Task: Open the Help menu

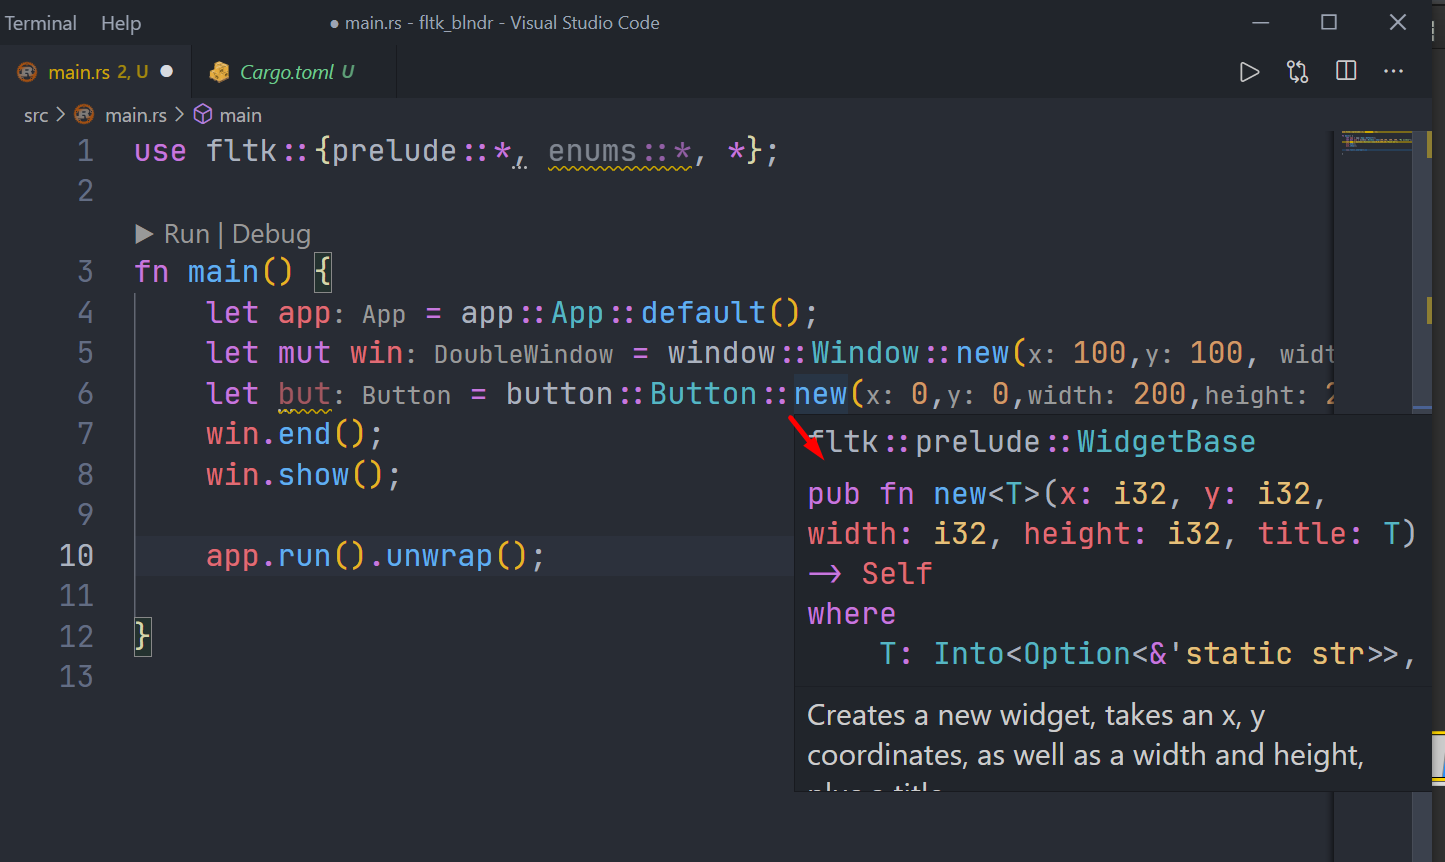Action: (120, 22)
